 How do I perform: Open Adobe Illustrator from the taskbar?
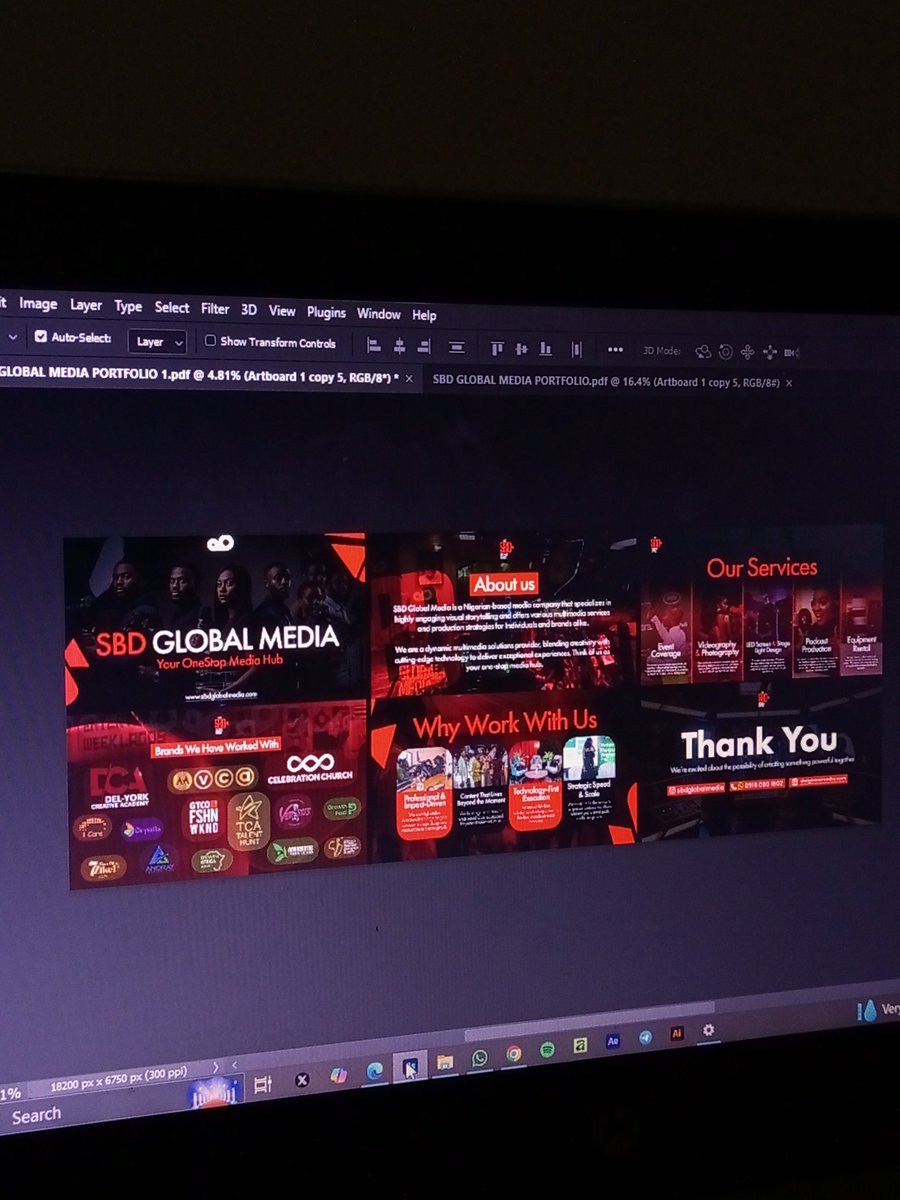(677, 1034)
